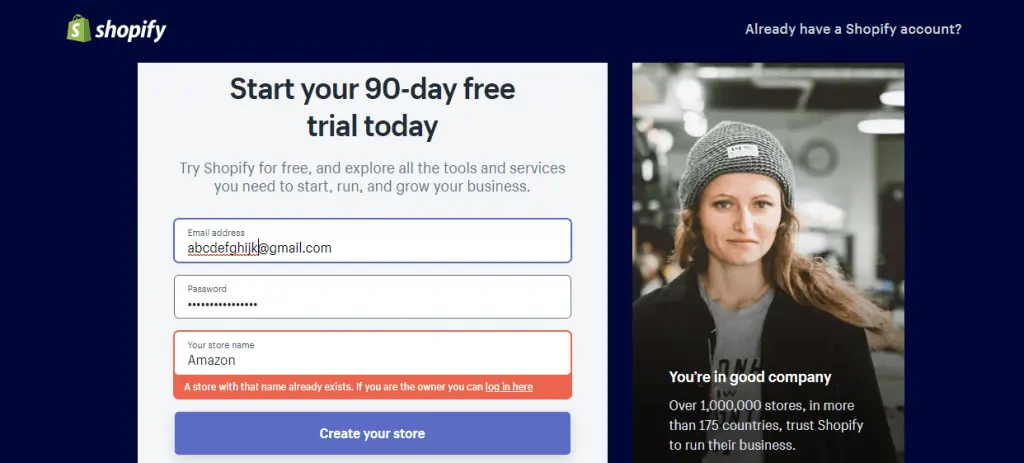Click the red-underlined "abcdefghijk" email text
Screen dimensions: 1024x463
pos(223,248)
